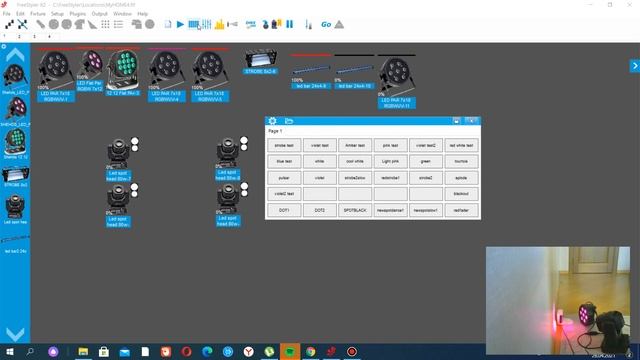
Task: Click the black stair-step toolbar icon
Action: 9,24
